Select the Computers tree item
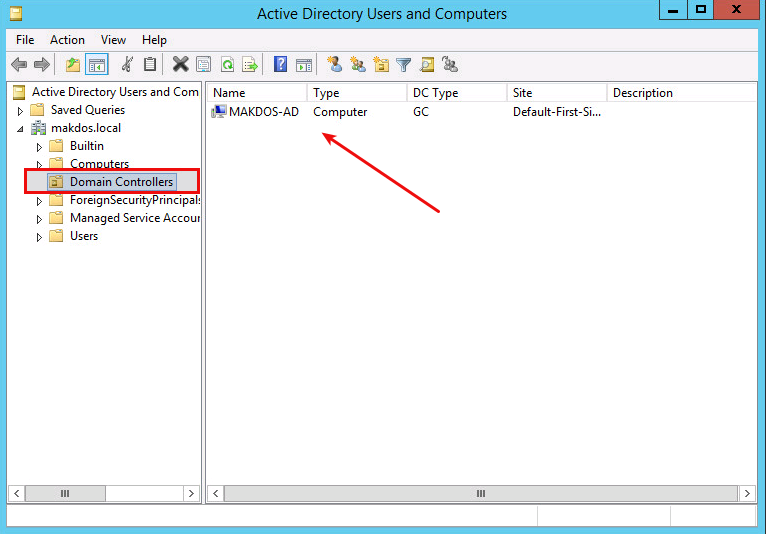 [x=99, y=164]
